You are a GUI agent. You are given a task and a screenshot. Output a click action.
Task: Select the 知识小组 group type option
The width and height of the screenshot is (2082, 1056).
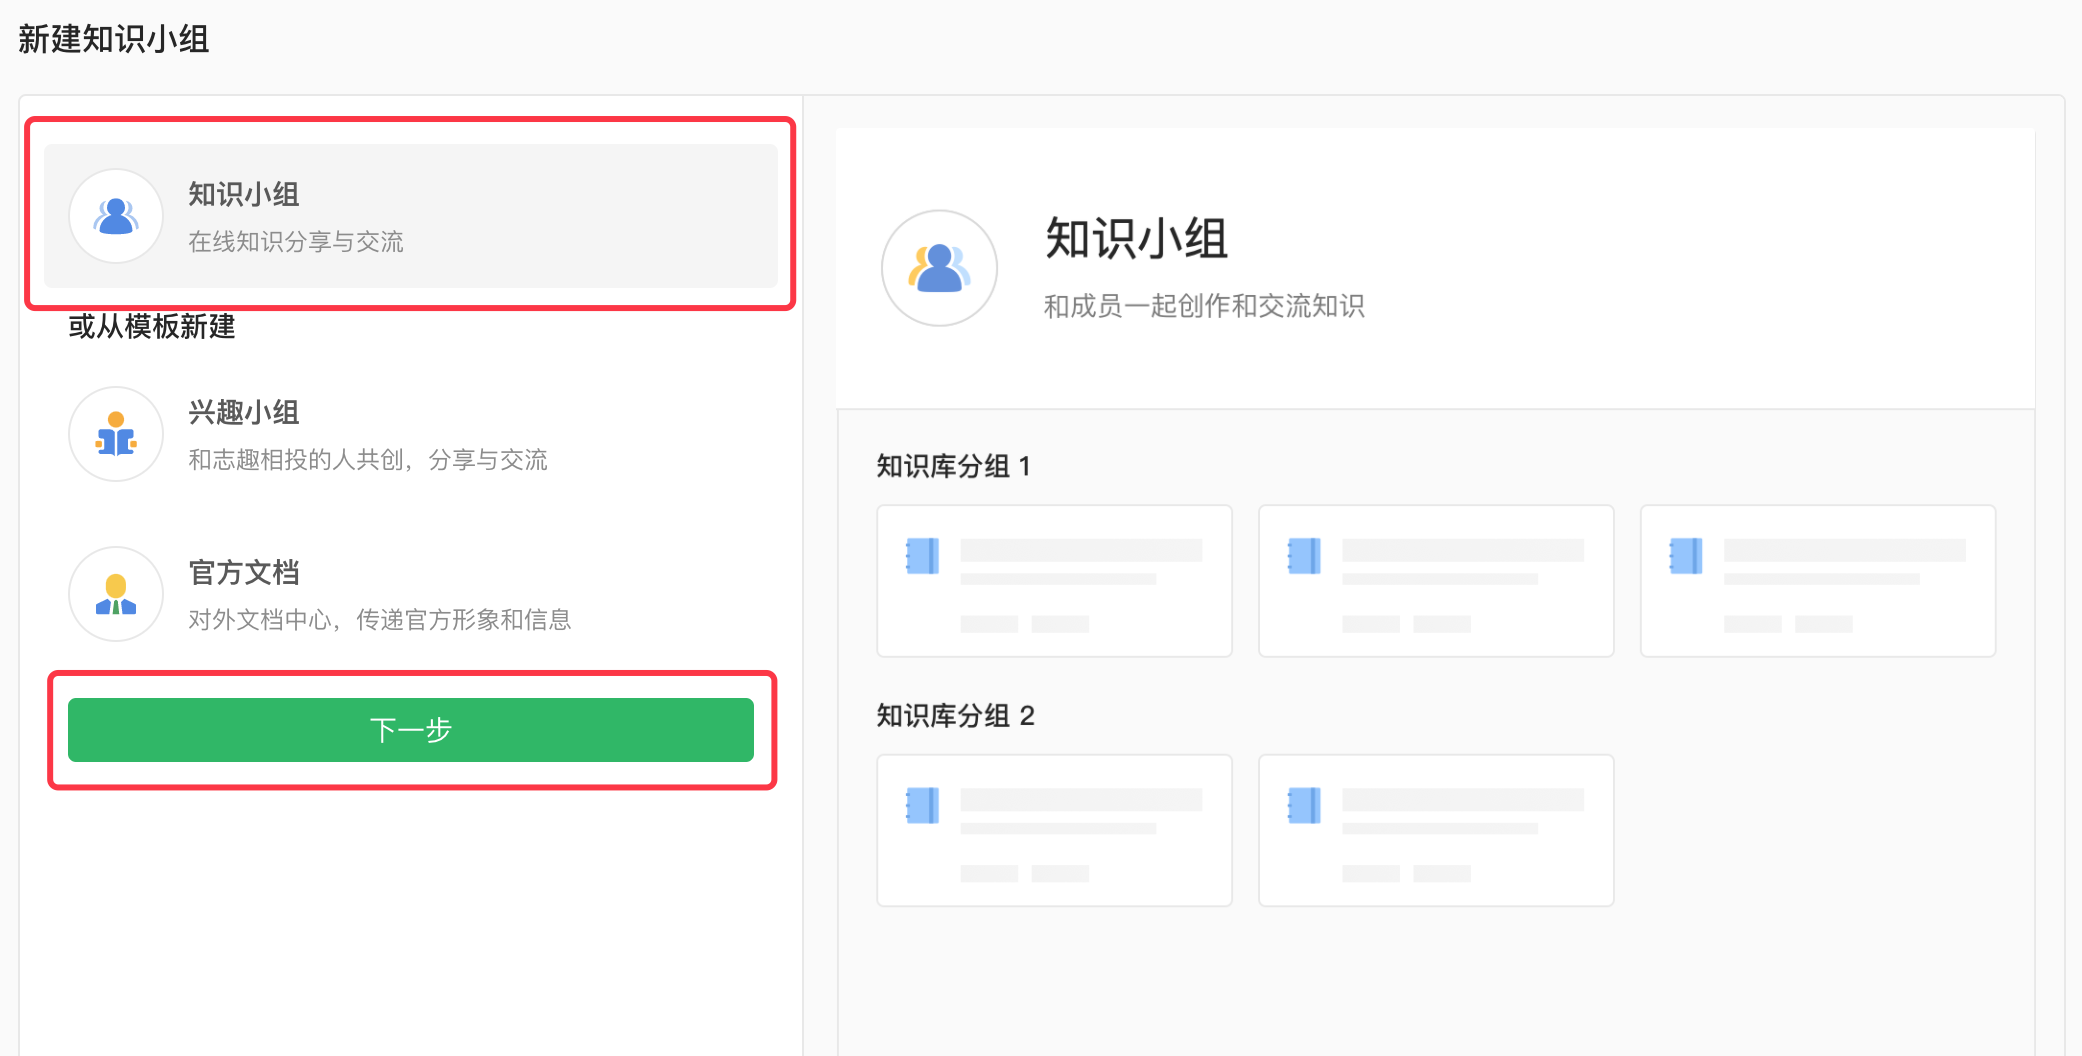point(411,216)
